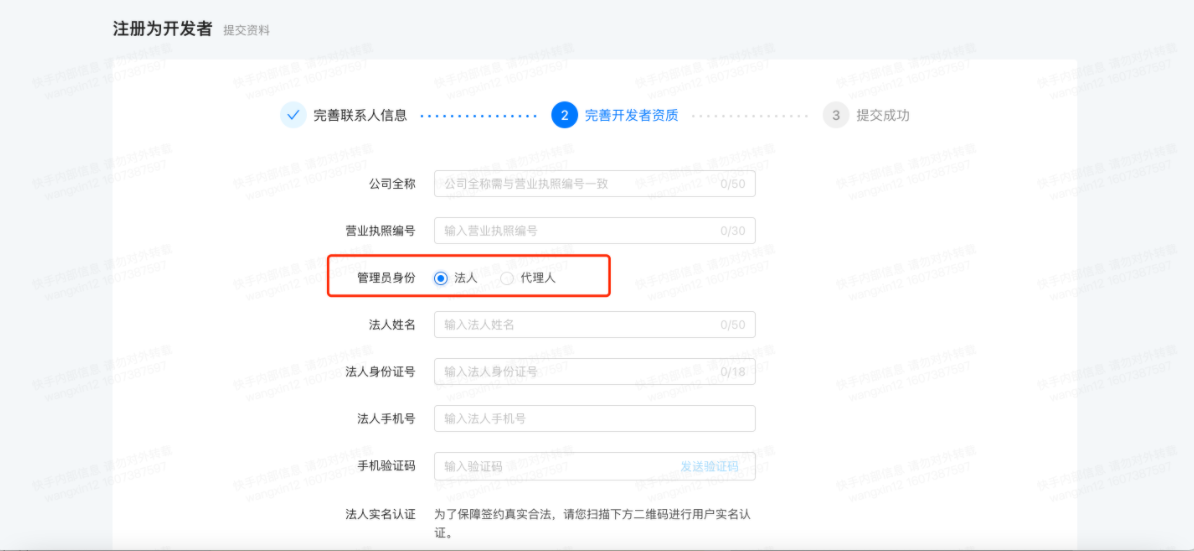Click the 法人姓名 label

392,325
